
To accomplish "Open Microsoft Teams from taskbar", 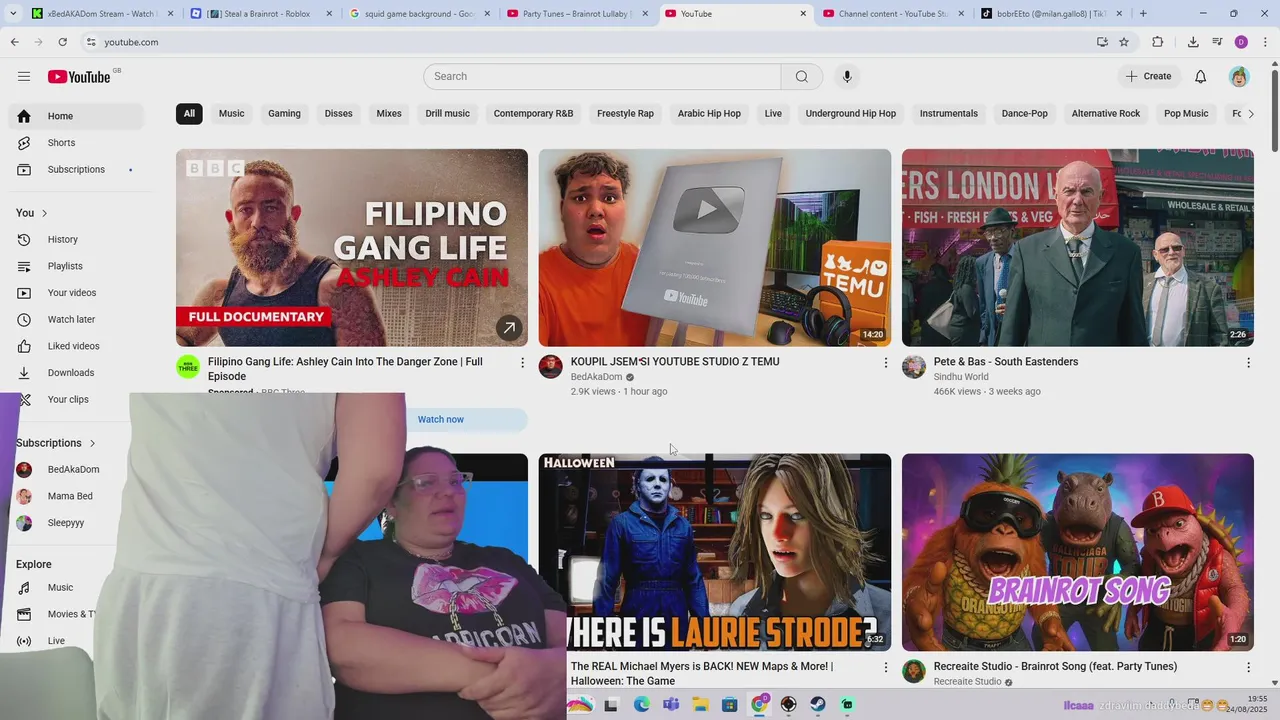I will click(671, 705).
